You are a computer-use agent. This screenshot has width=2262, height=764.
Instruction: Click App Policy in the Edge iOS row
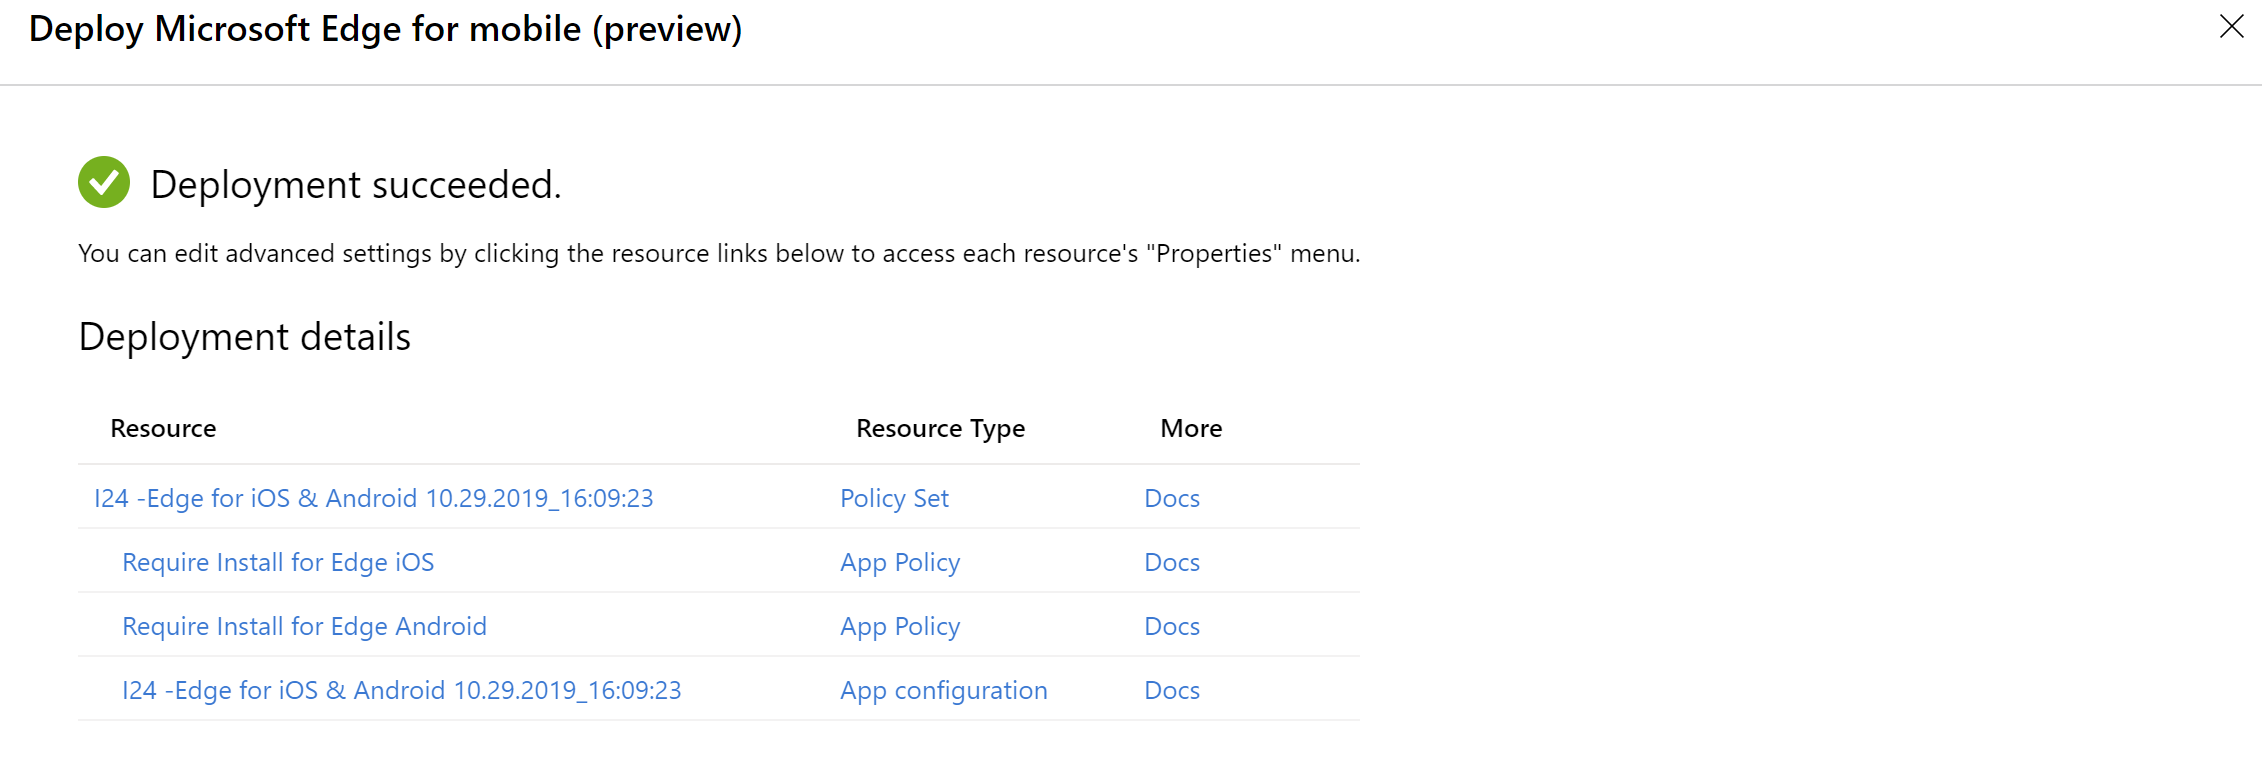pos(900,562)
